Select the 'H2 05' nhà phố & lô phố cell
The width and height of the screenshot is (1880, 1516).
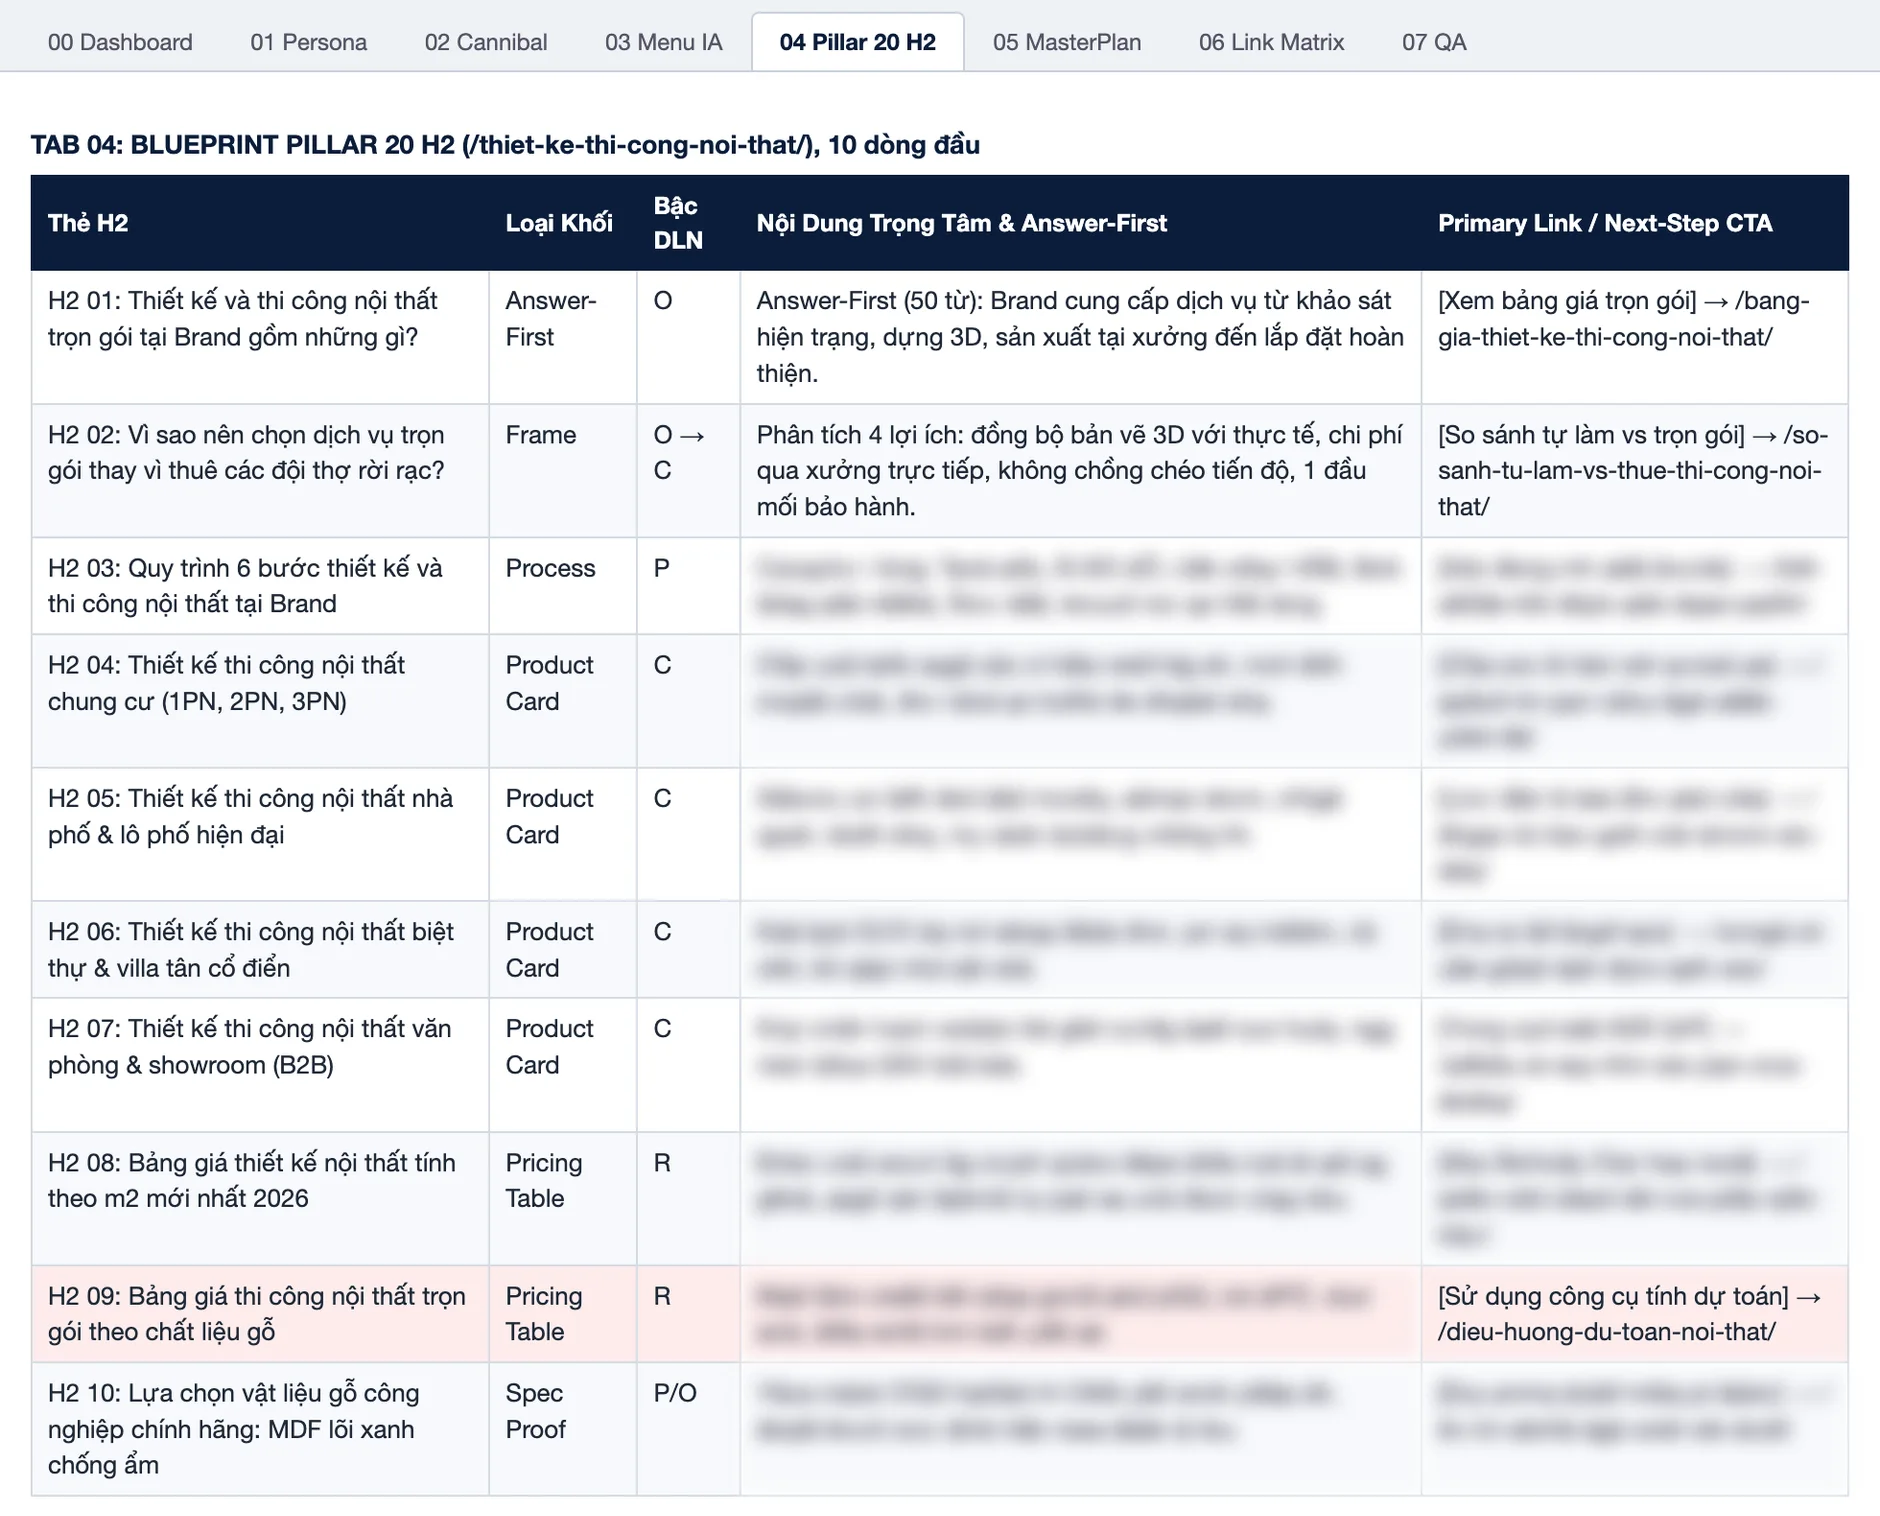point(260,834)
